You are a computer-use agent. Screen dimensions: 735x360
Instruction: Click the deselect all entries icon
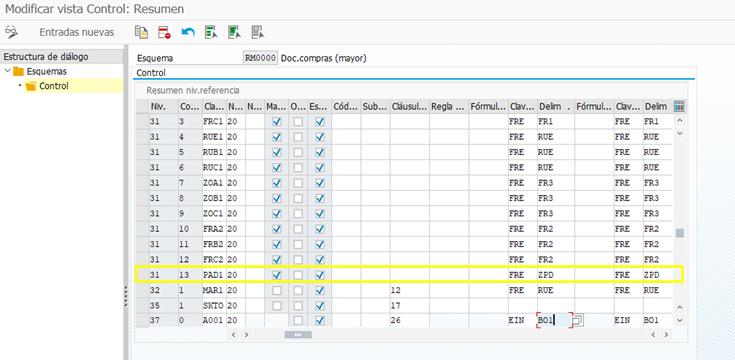tap(257, 32)
